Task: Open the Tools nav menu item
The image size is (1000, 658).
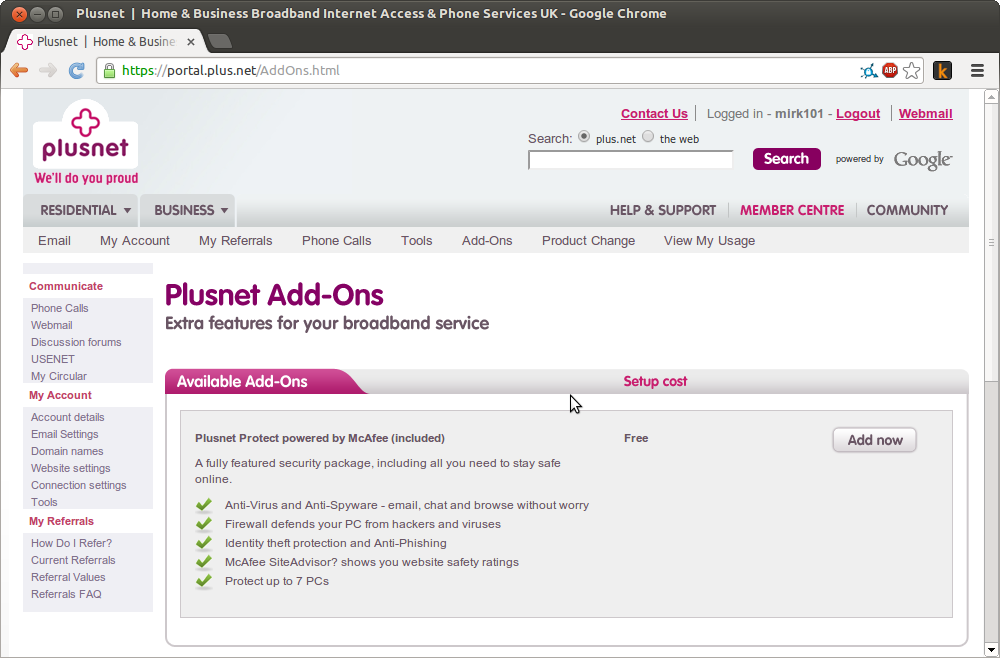Action: point(416,241)
